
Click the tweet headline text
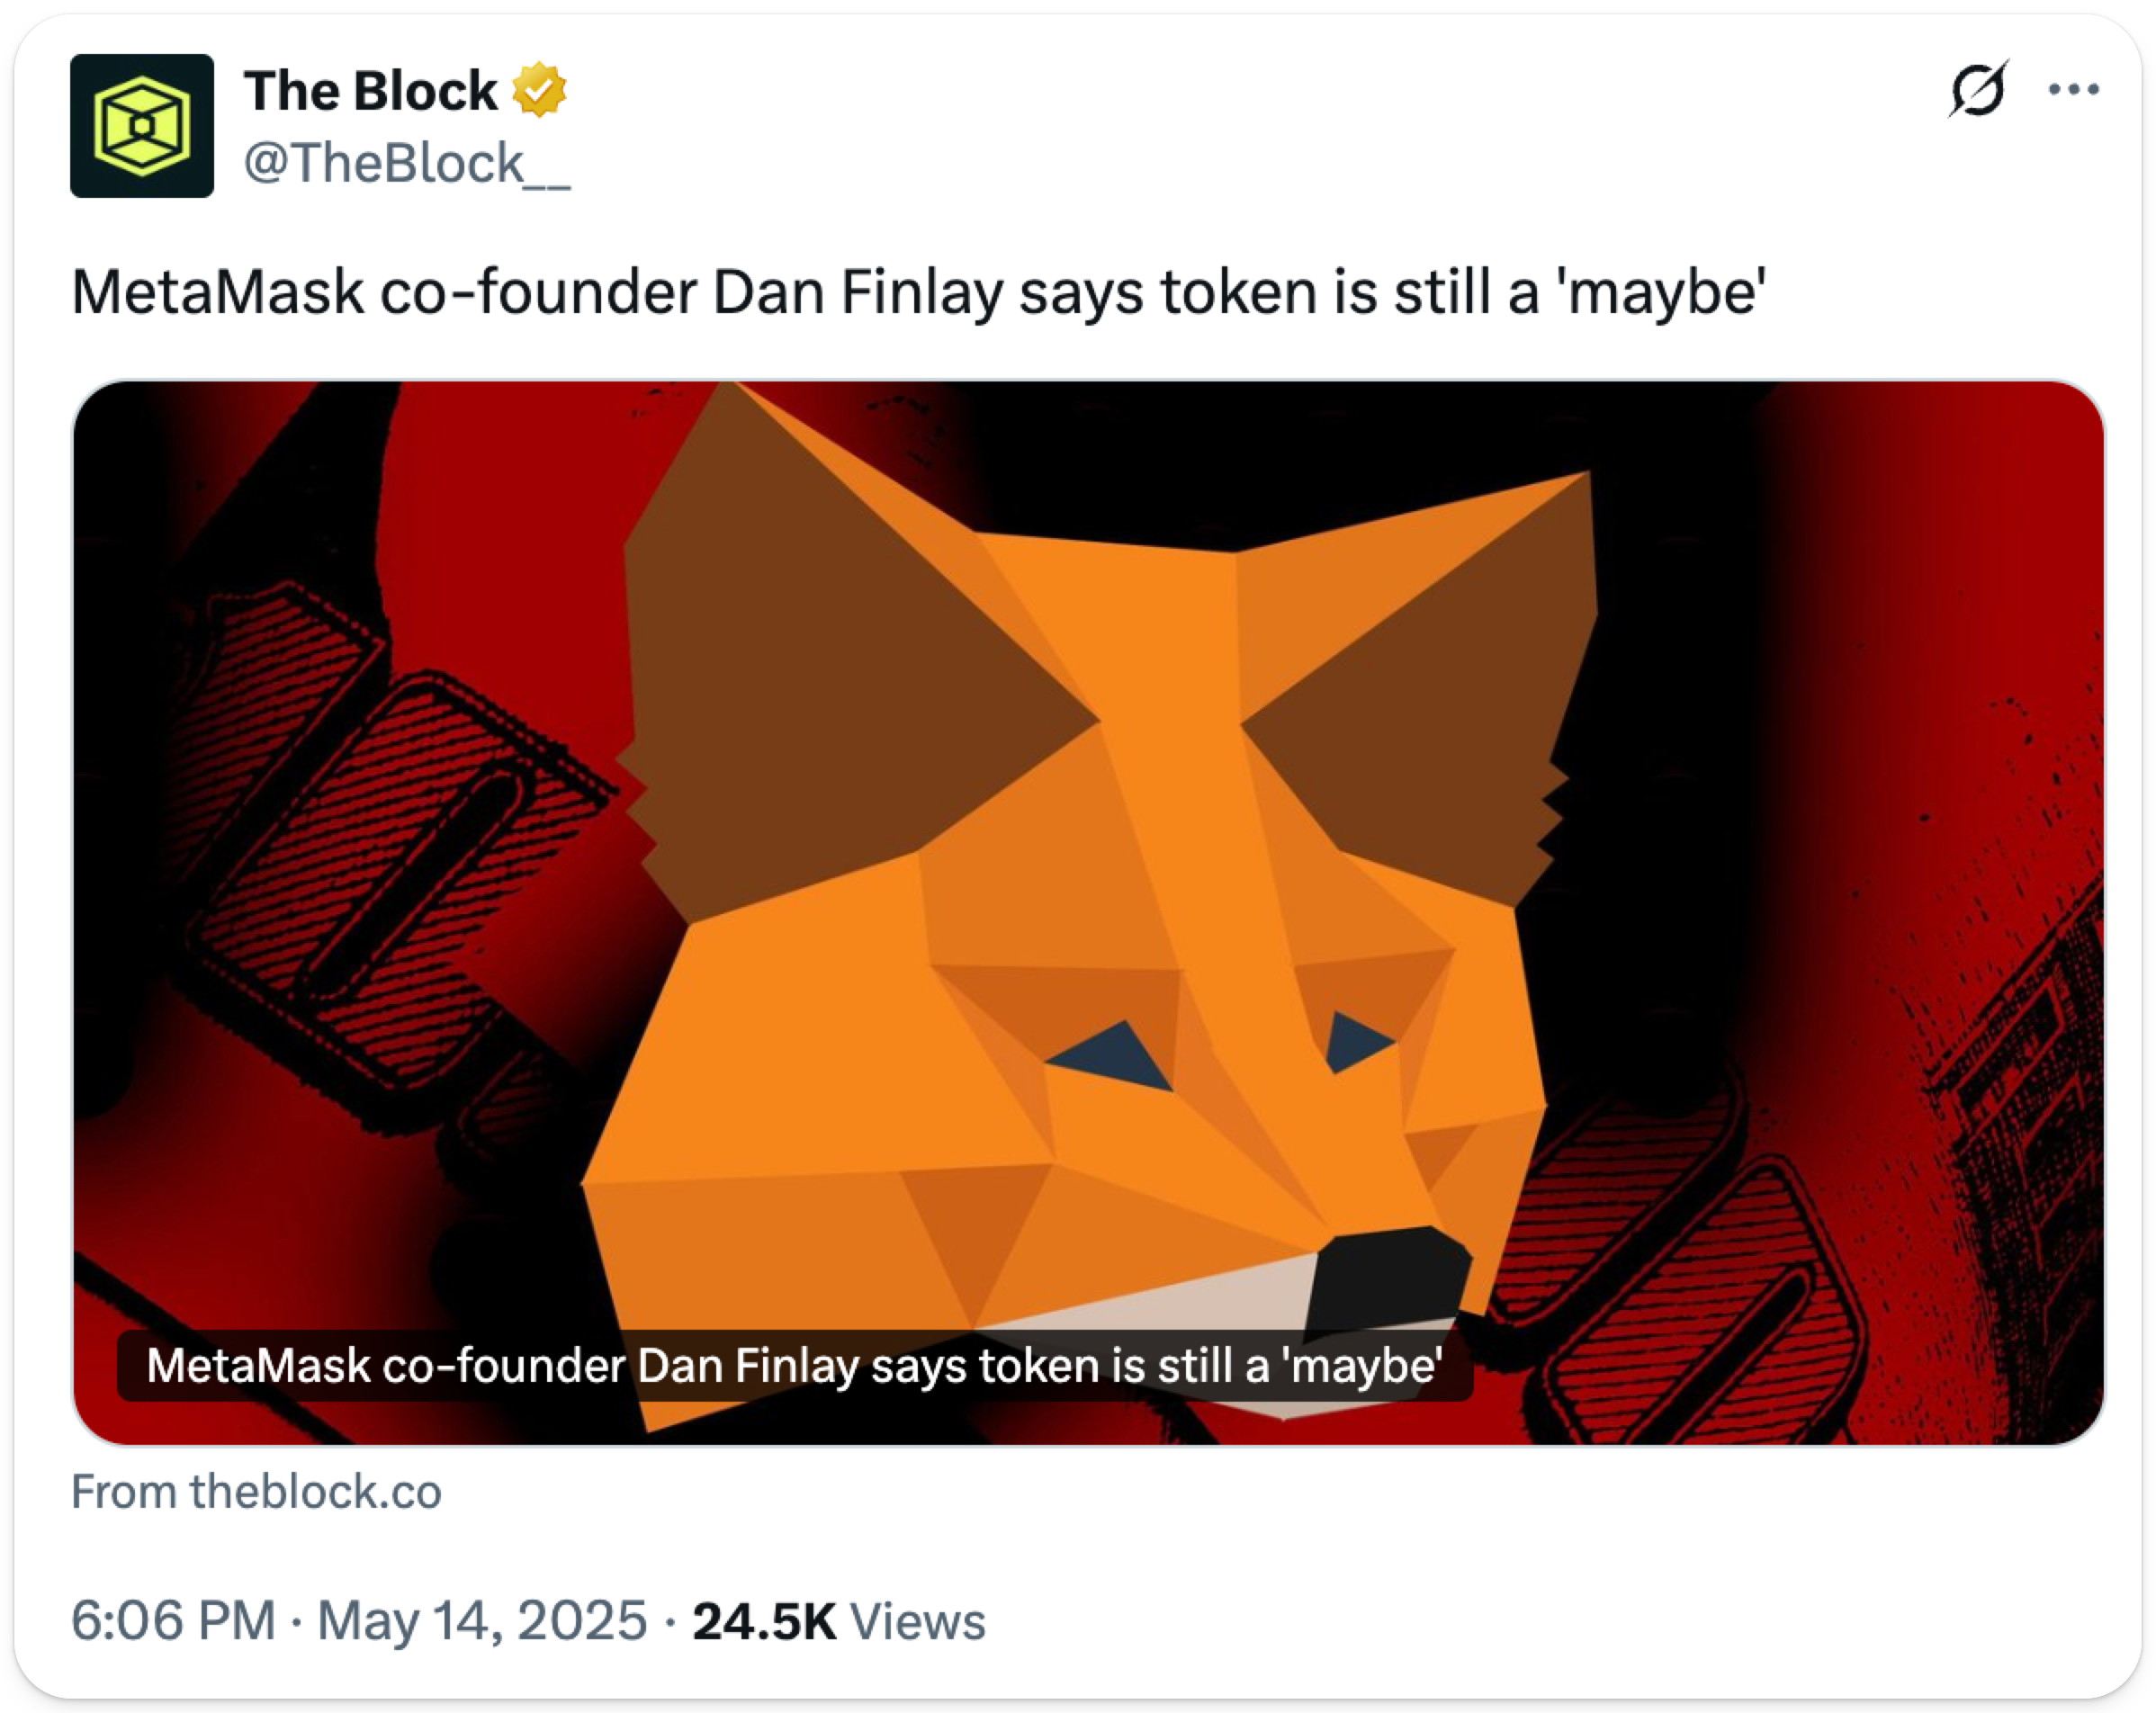point(918,293)
